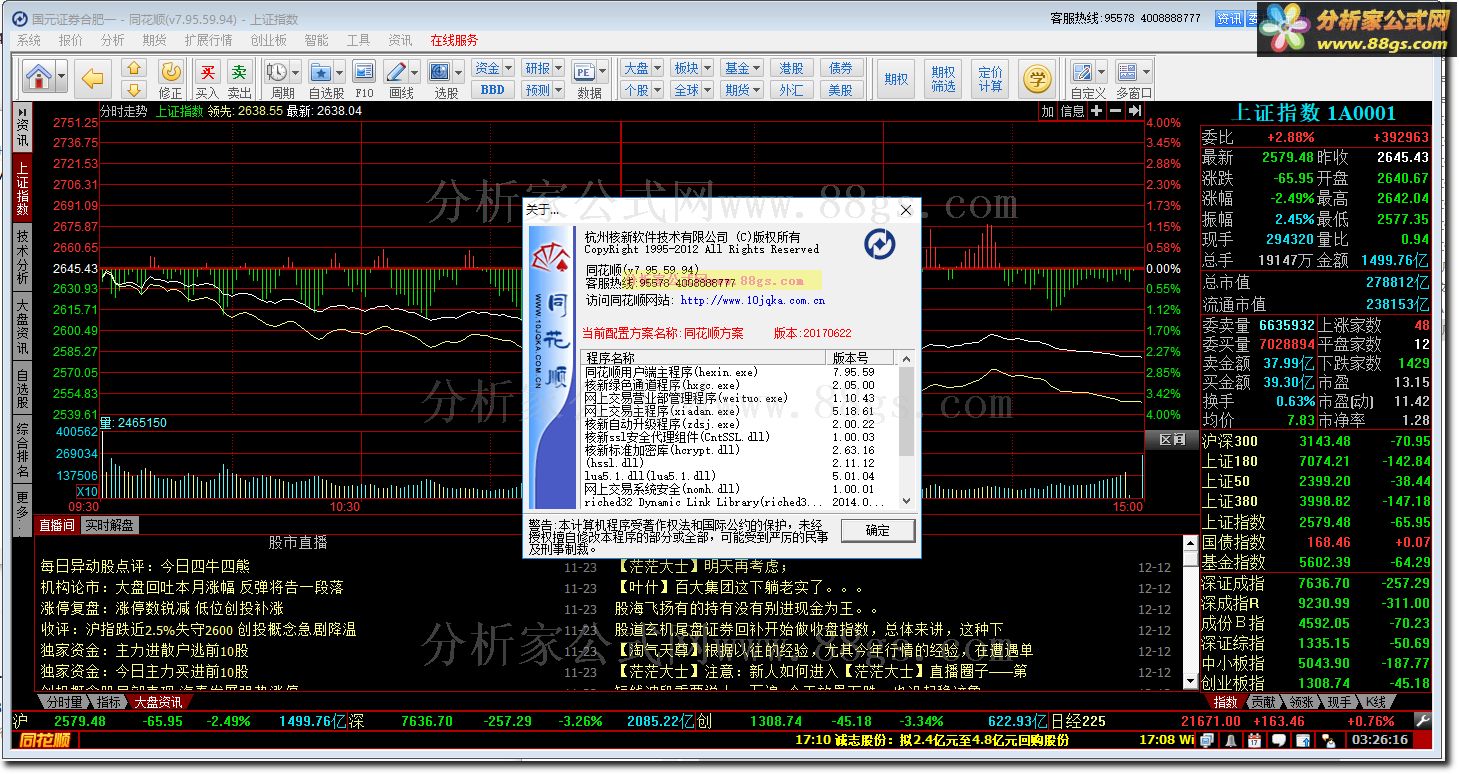Click the 定价计算 toolbar button
The width and height of the screenshot is (1459, 774).
coord(990,79)
